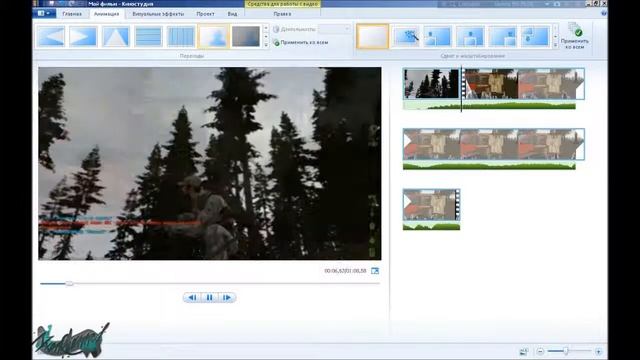Select the automatic magic-wand pan and zoom
The image size is (640, 360).
coord(406,36)
